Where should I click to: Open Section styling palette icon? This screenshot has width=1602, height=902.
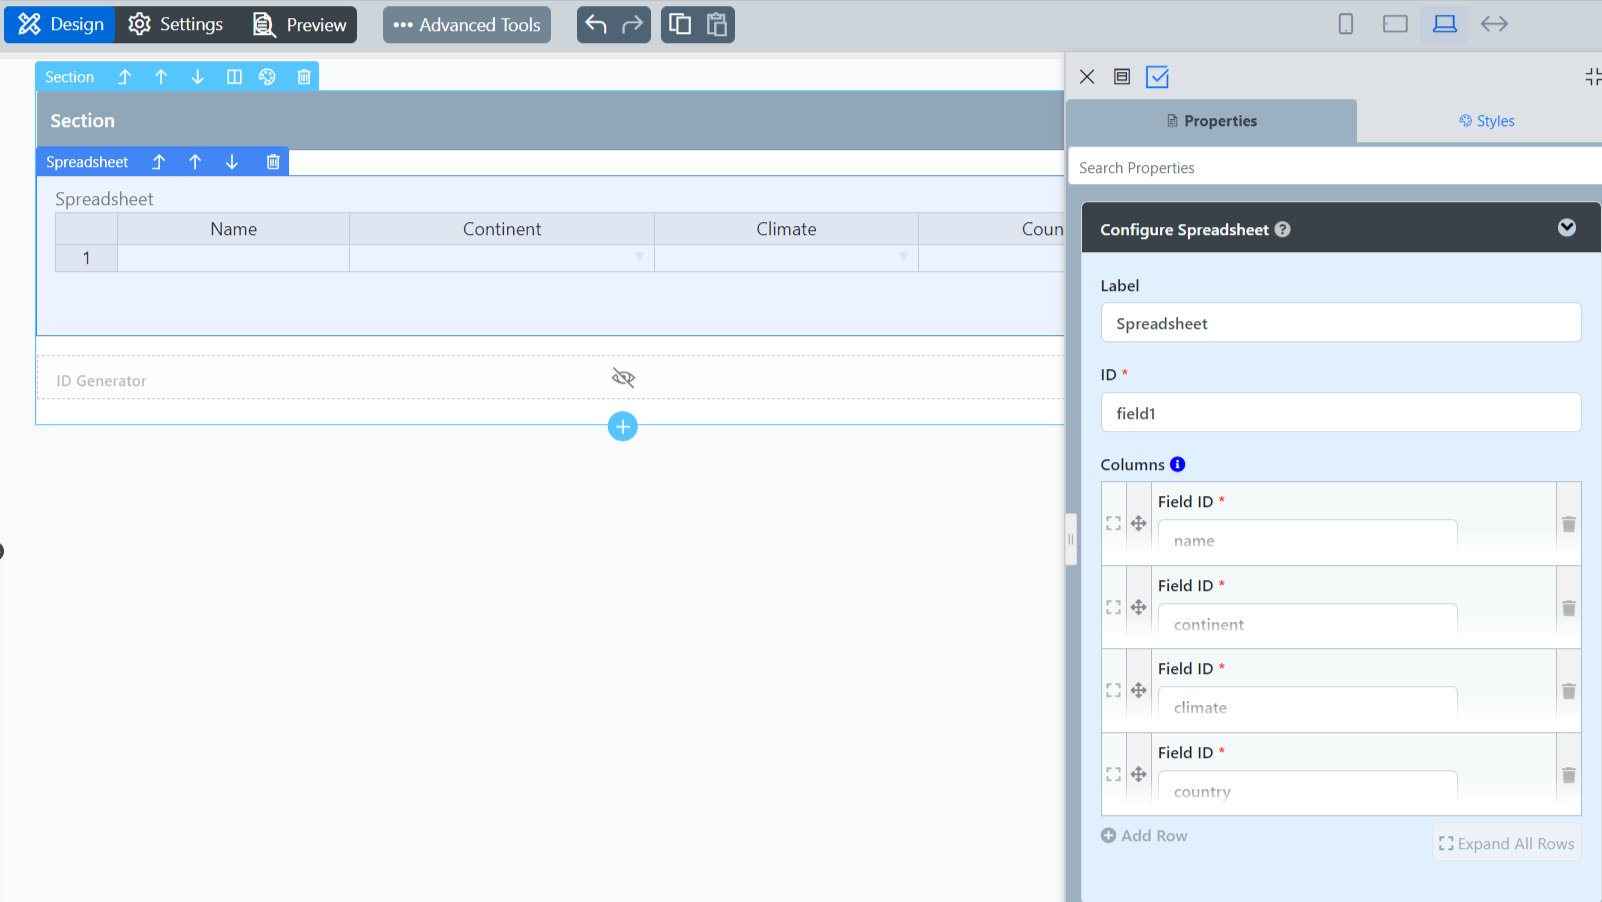pos(267,77)
